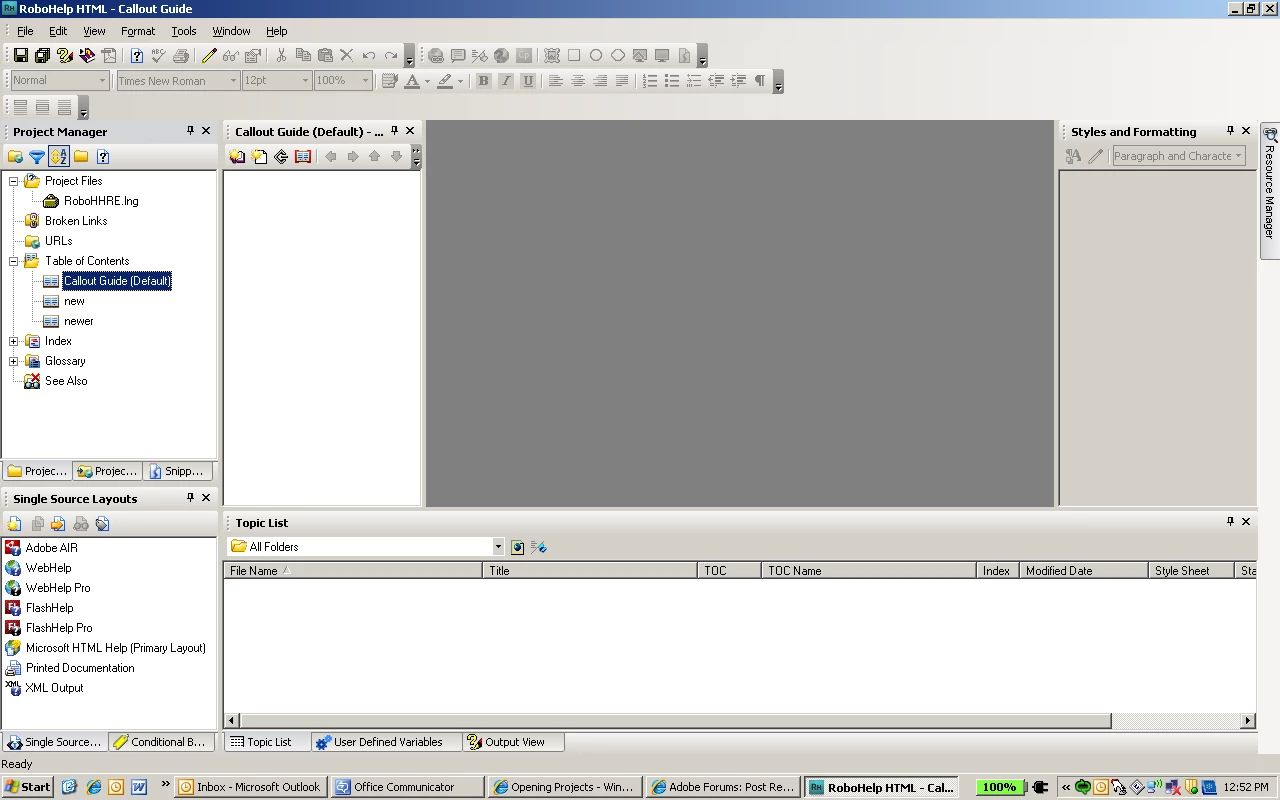The height and width of the screenshot is (800, 1280).
Task: Sort by File Name column header
Action: tap(353, 571)
